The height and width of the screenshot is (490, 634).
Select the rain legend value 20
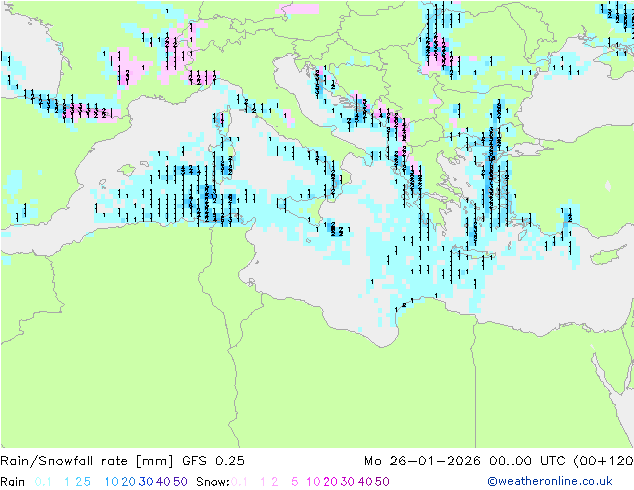[129, 482]
